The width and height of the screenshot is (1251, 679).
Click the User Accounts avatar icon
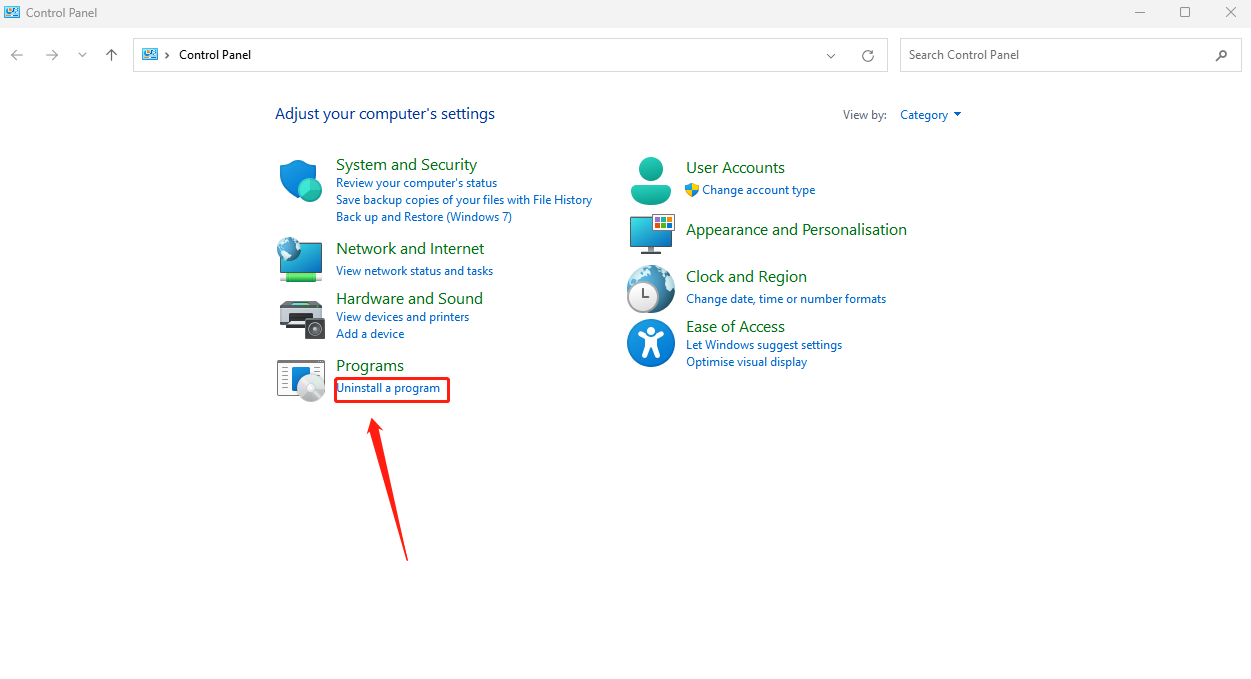point(651,181)
